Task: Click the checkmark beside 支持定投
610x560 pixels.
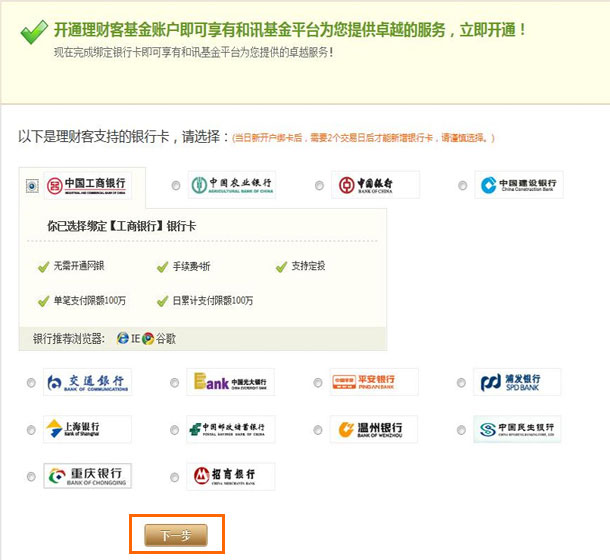Action: [281, 267]
